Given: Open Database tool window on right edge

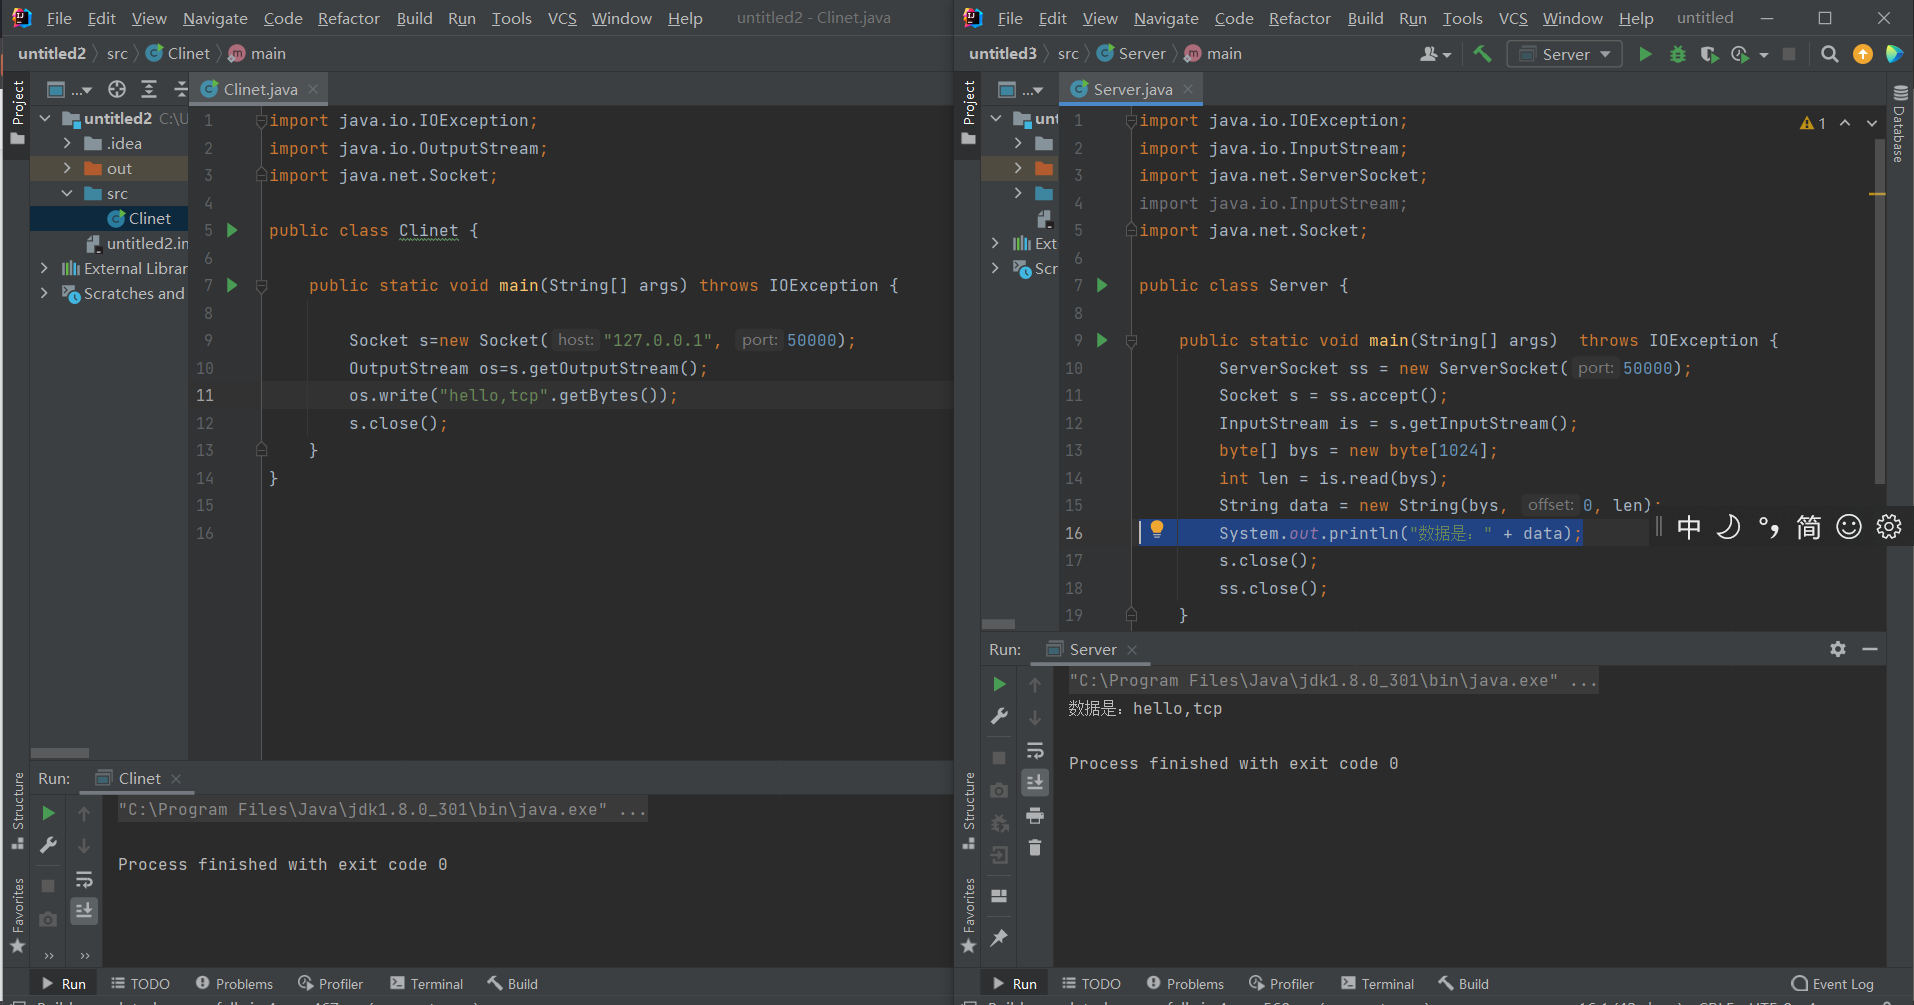Looking at the screenshot, I should pos(1900,124).
